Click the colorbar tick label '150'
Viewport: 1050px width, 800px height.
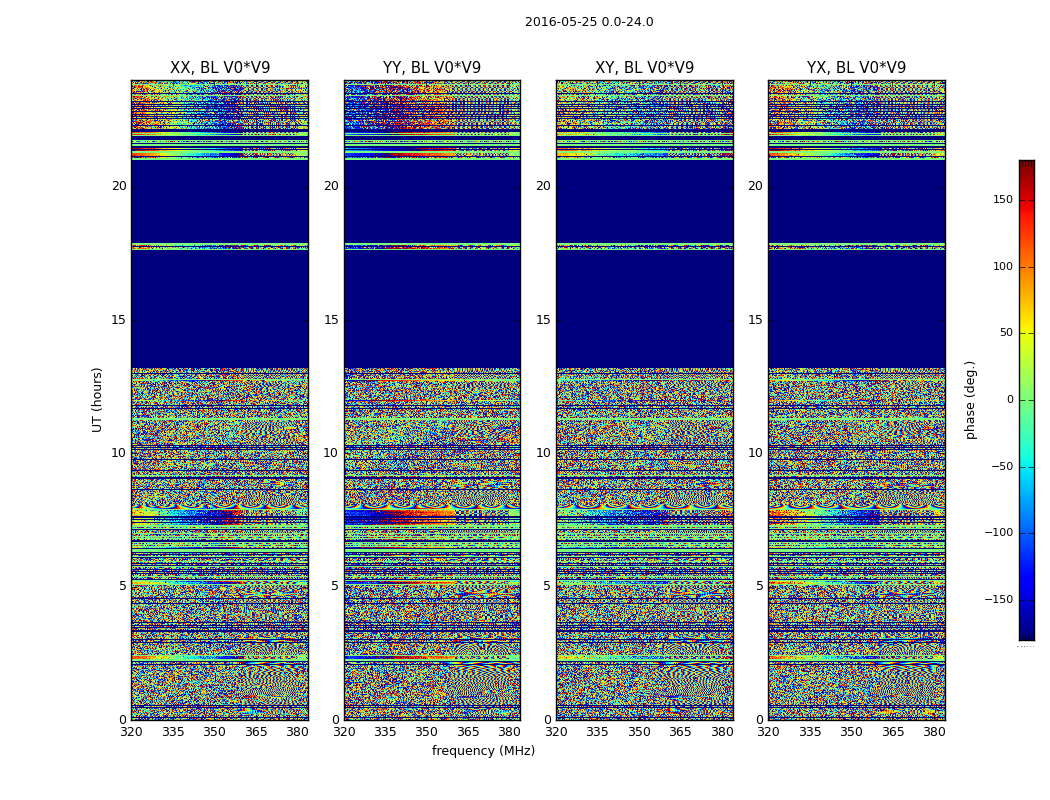tap(1003, 199)
